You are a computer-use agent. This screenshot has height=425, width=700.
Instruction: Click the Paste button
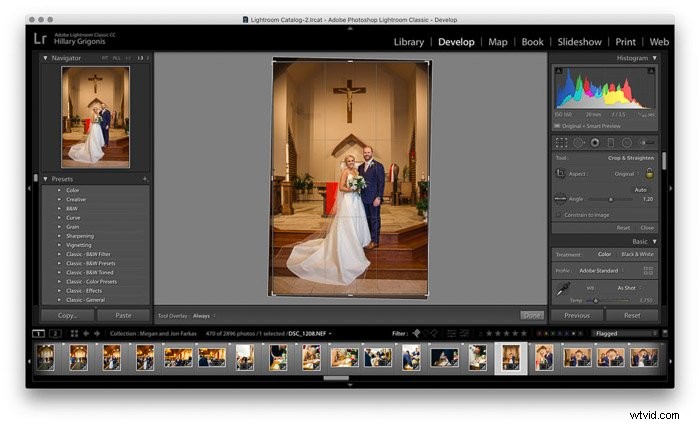[123, 315]
